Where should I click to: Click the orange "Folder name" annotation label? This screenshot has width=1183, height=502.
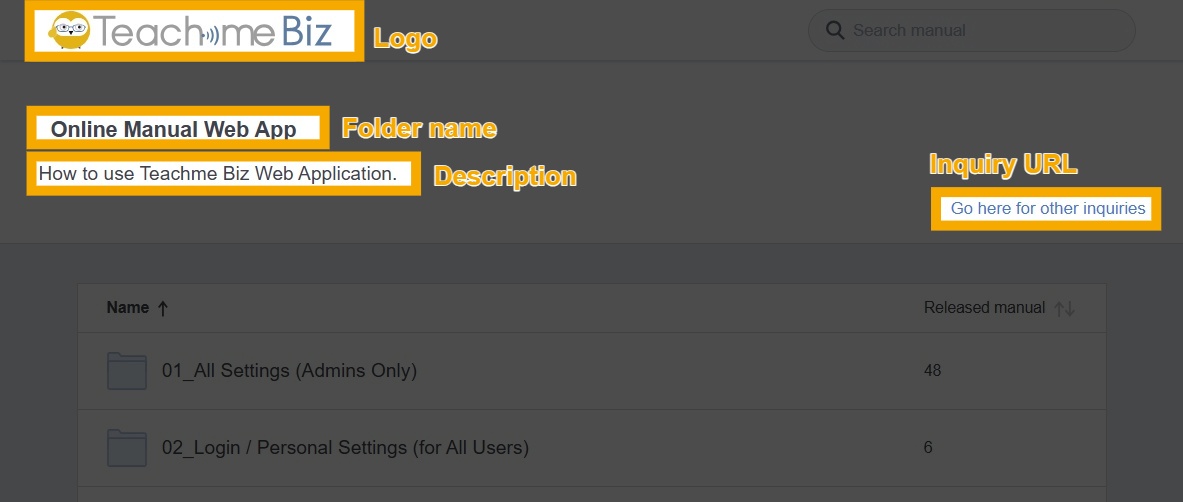tap(419, 128)
